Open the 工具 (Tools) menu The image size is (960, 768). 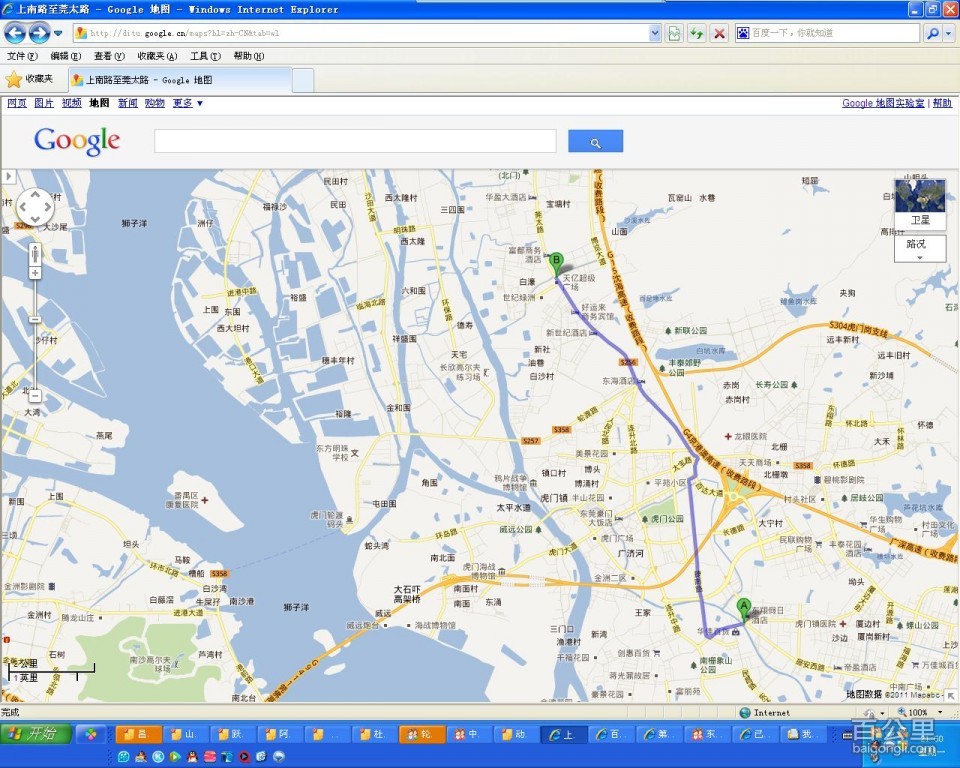pos(205,56)
